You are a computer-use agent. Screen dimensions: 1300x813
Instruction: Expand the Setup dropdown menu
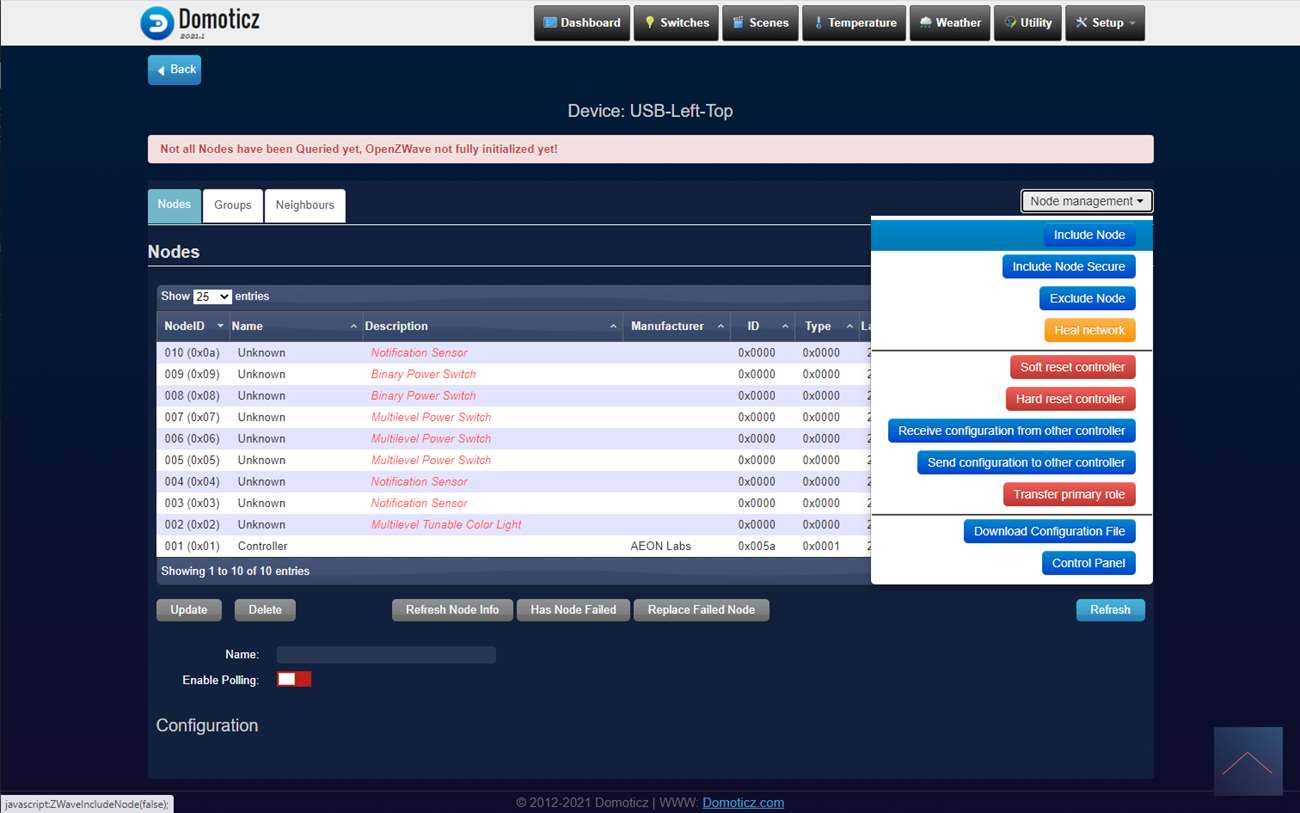click(1105, 23)
